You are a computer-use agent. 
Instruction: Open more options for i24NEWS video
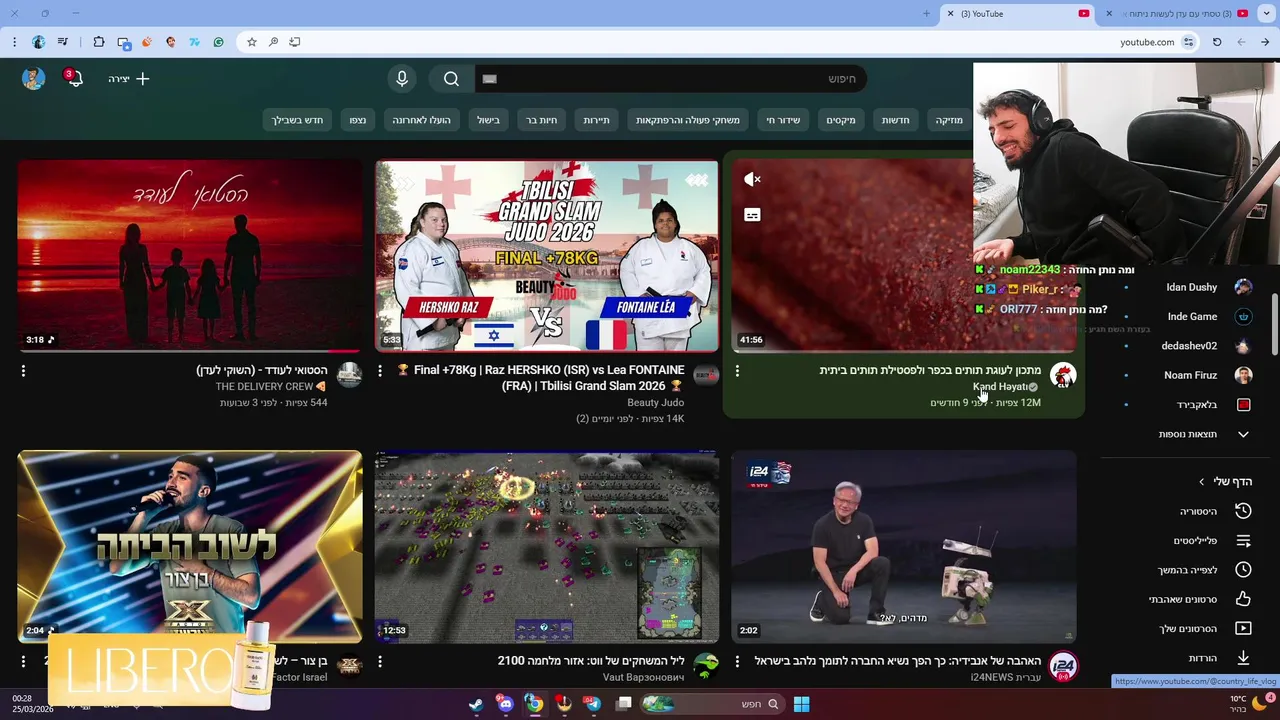coord(737,662)
